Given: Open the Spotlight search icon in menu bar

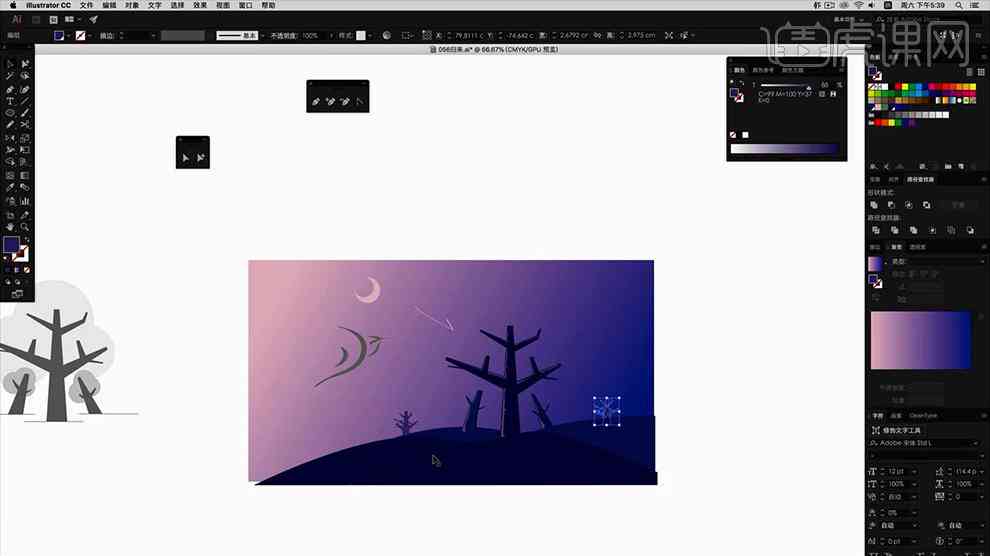Looking at the screenshot, I should pos(958,5).
